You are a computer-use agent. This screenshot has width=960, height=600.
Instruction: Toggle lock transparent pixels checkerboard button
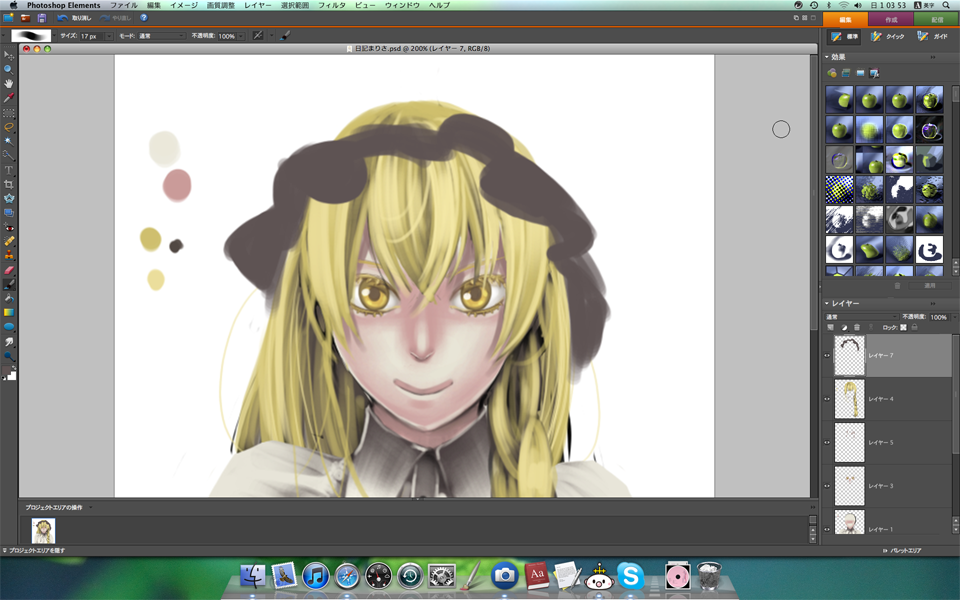[903, 328]
